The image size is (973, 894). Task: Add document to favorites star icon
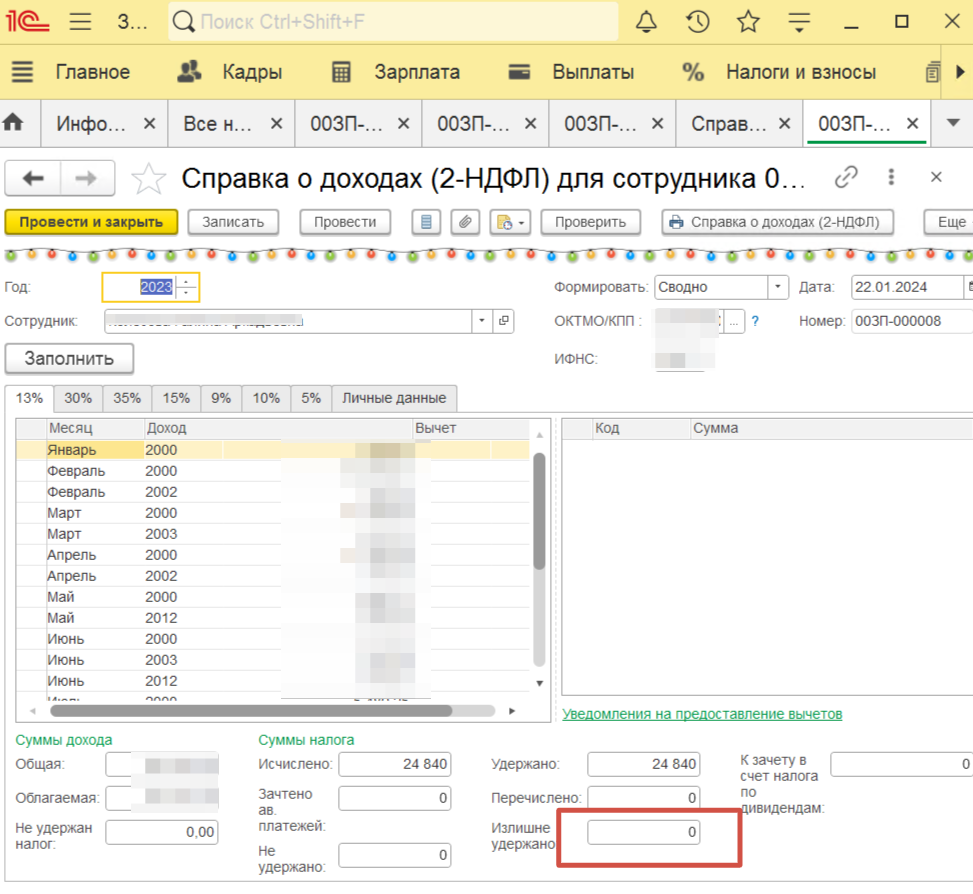point(148,179)
